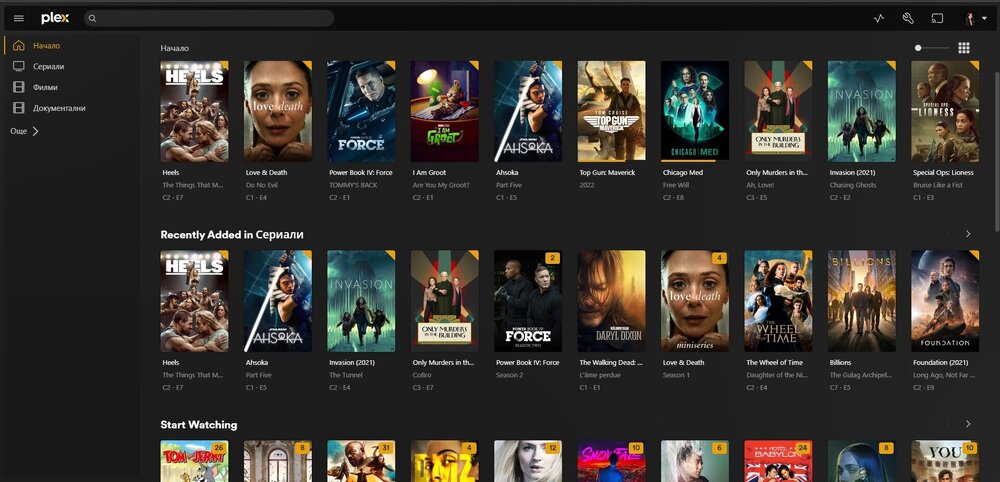The image size is (1000, 482).
Task: Open the Top Gun: Maverick poster
Action: (611, 111)
